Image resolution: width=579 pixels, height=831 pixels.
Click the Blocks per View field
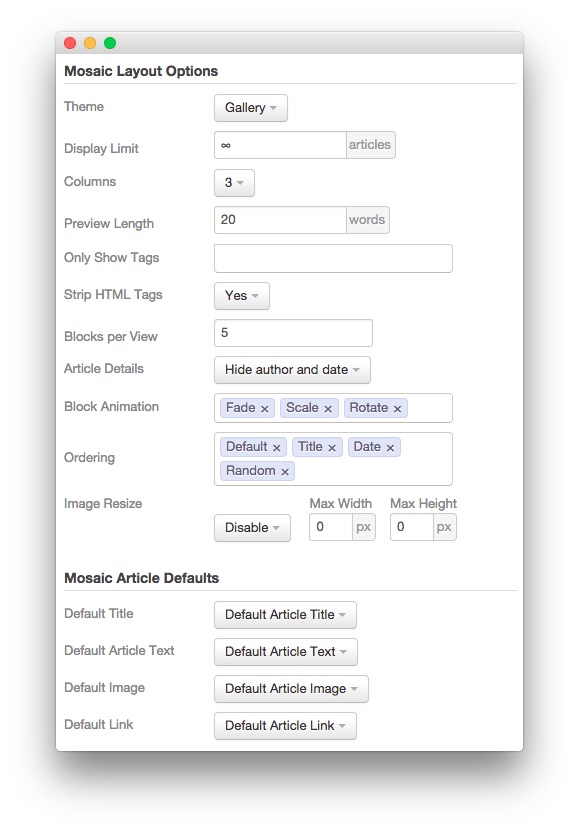click(x=293, y=333)
